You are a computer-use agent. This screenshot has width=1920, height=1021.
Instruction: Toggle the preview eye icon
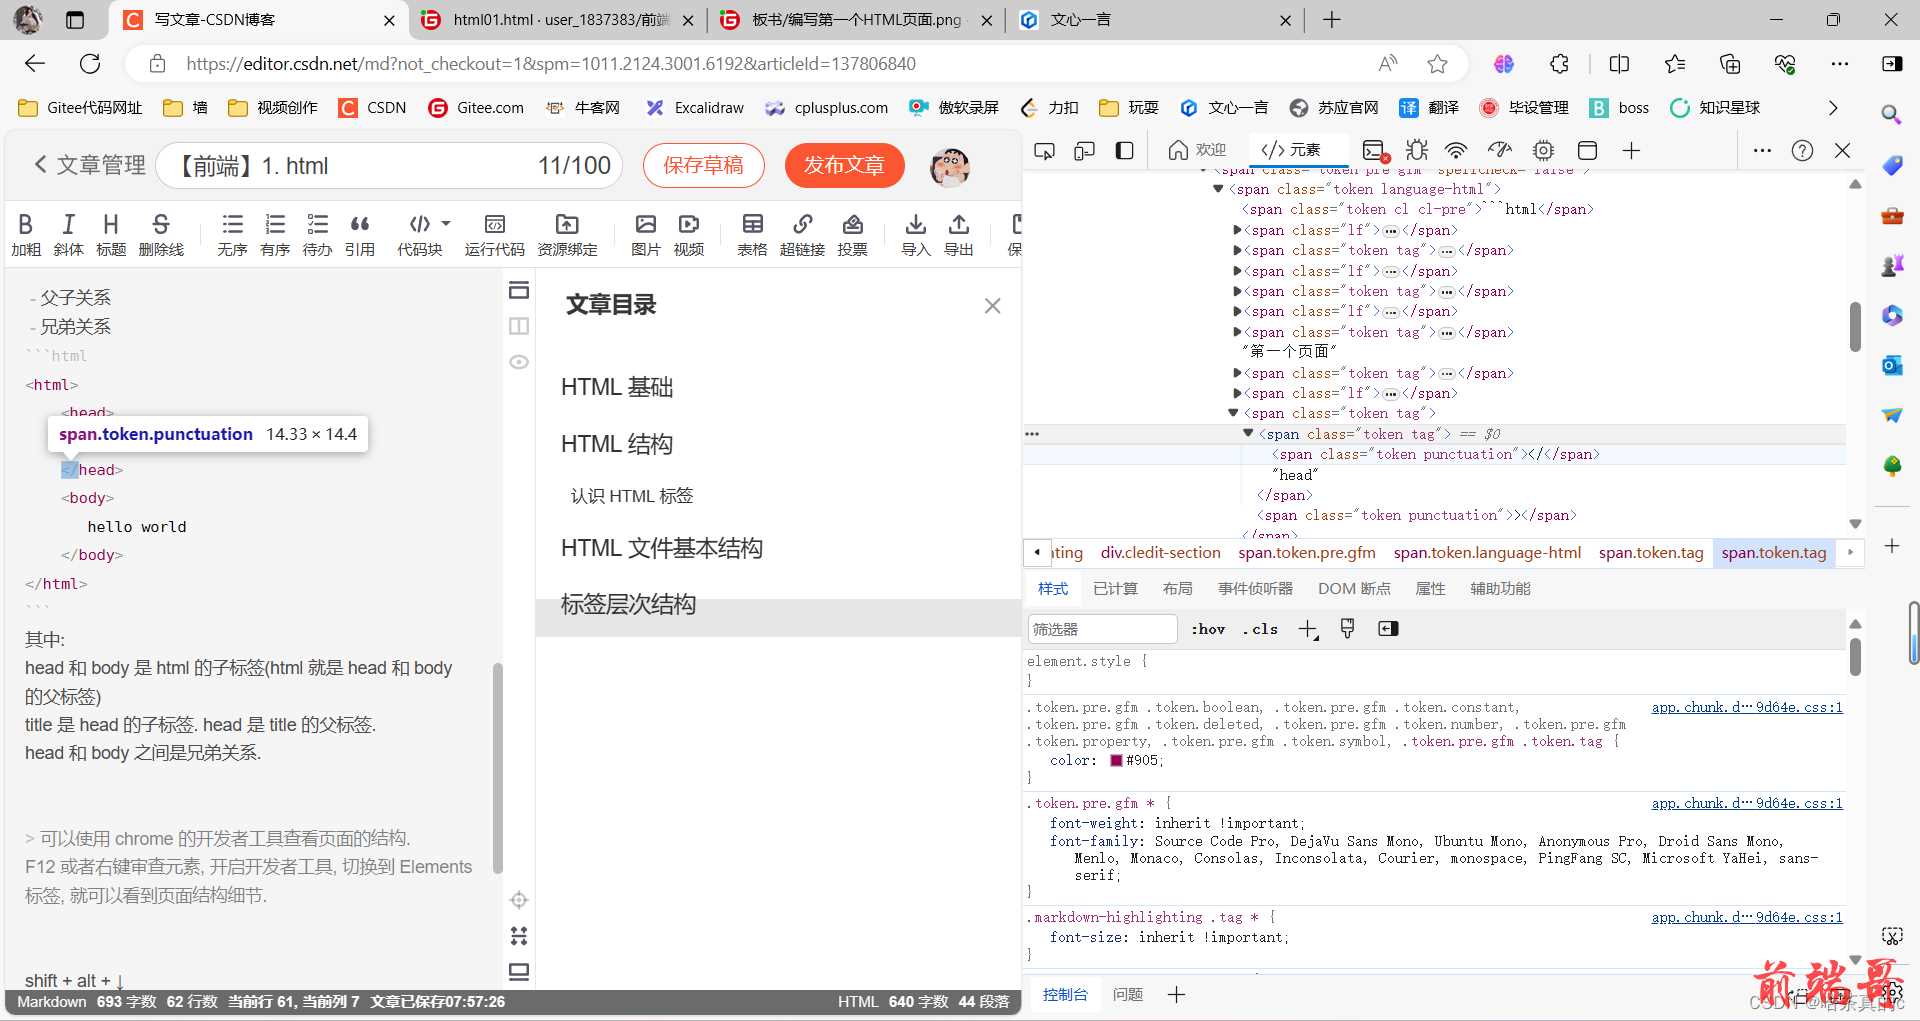pos(519,362)
